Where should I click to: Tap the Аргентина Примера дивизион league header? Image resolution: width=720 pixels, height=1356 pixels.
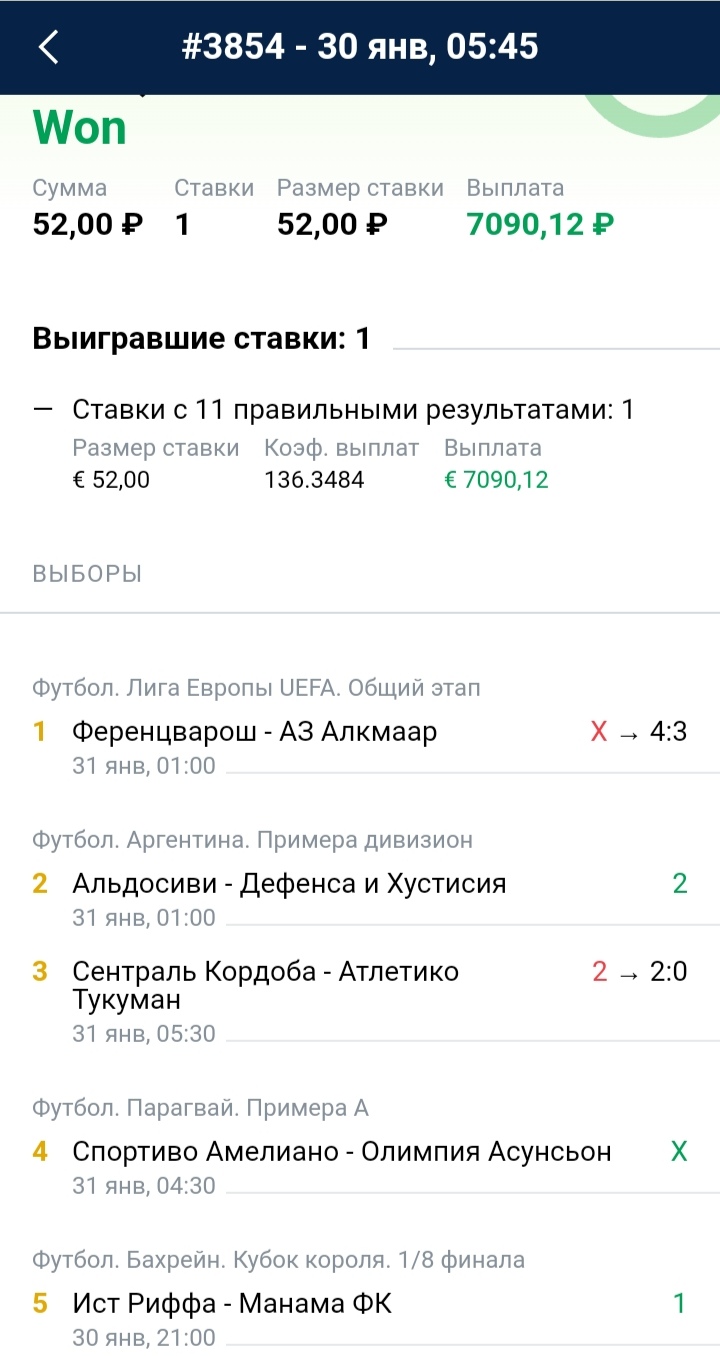252,840
